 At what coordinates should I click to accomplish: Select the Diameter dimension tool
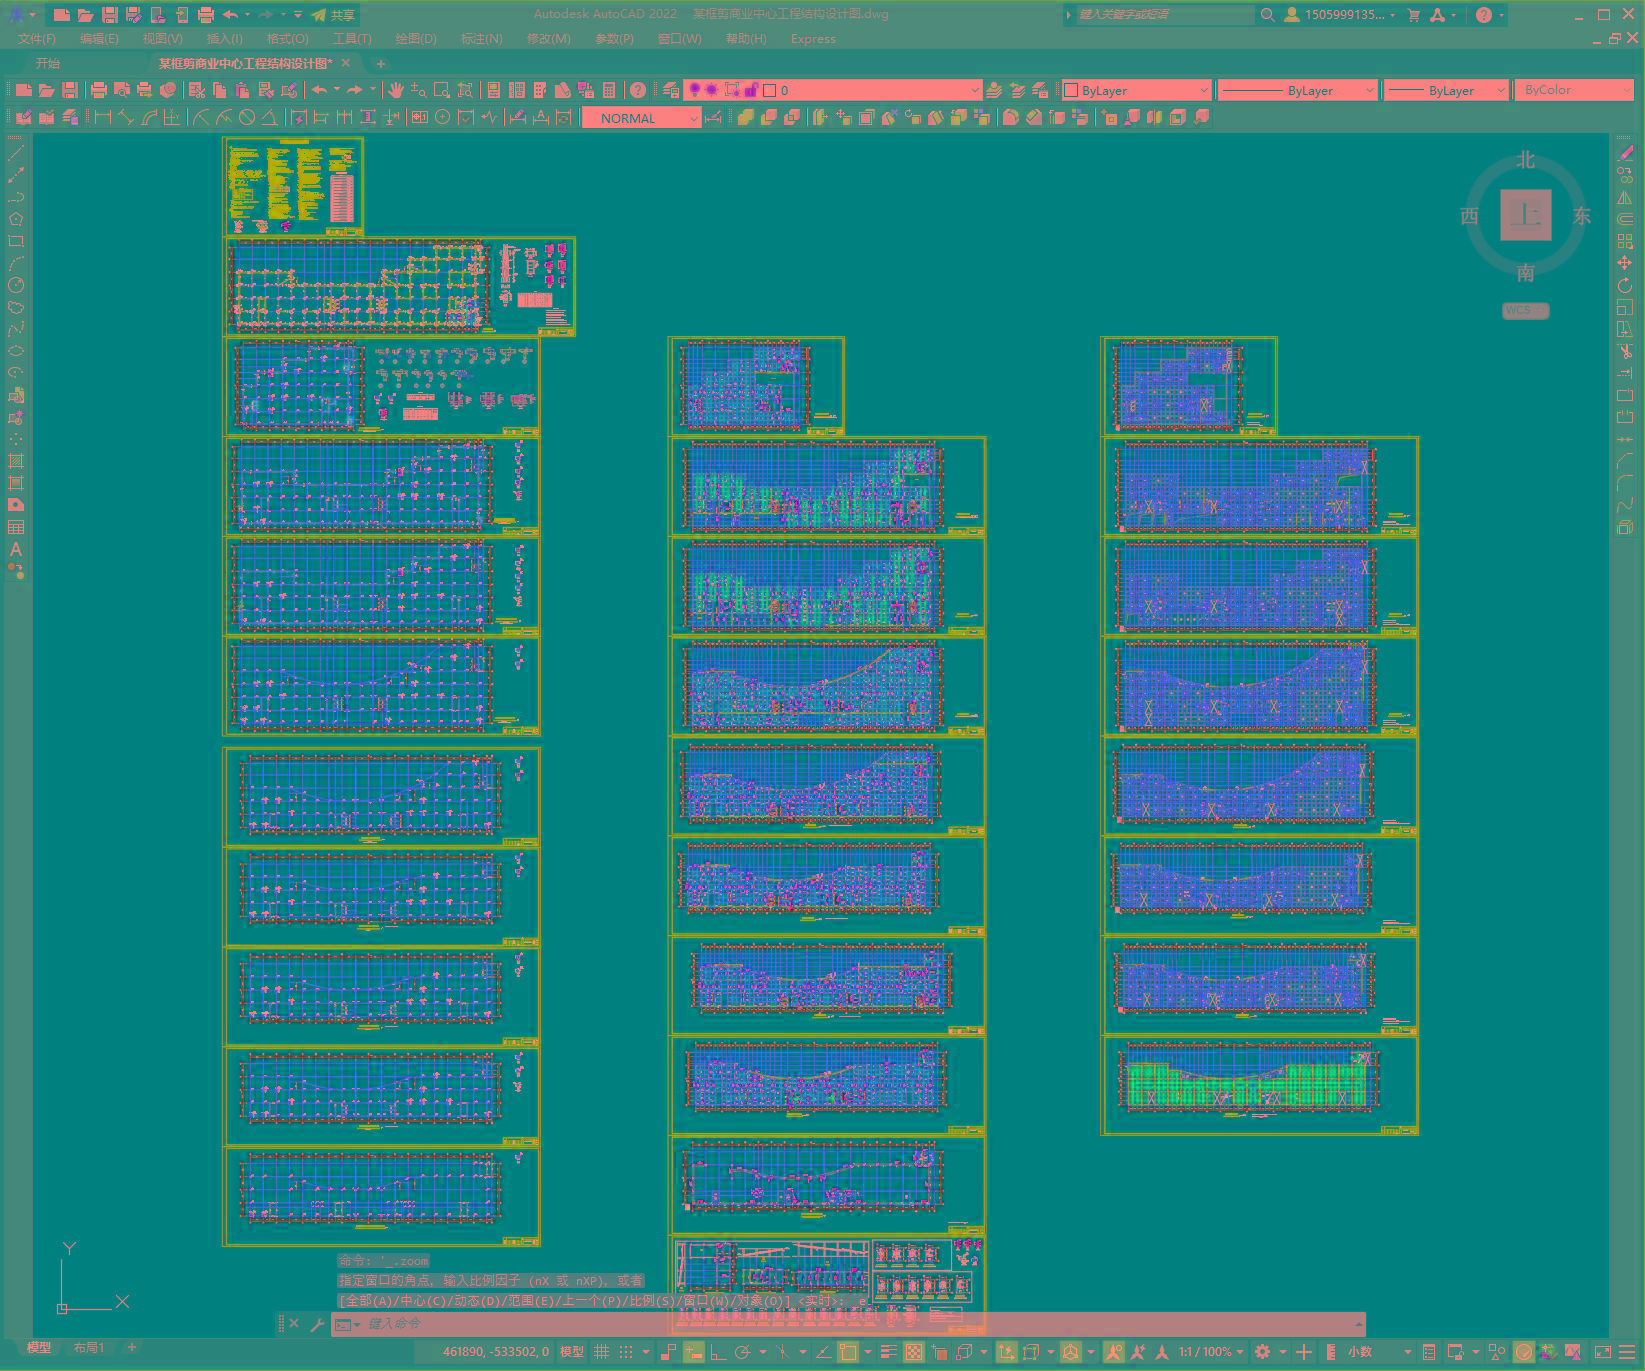[247, 118]
